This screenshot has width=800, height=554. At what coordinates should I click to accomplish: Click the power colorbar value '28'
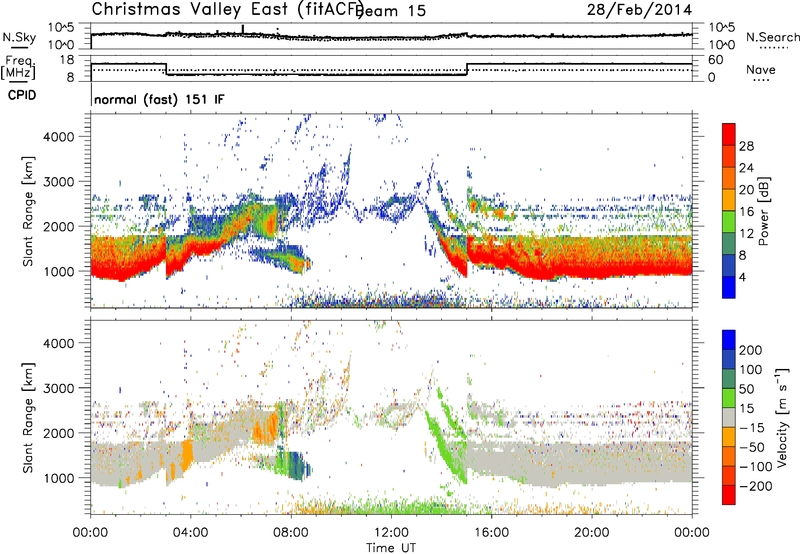746,146
